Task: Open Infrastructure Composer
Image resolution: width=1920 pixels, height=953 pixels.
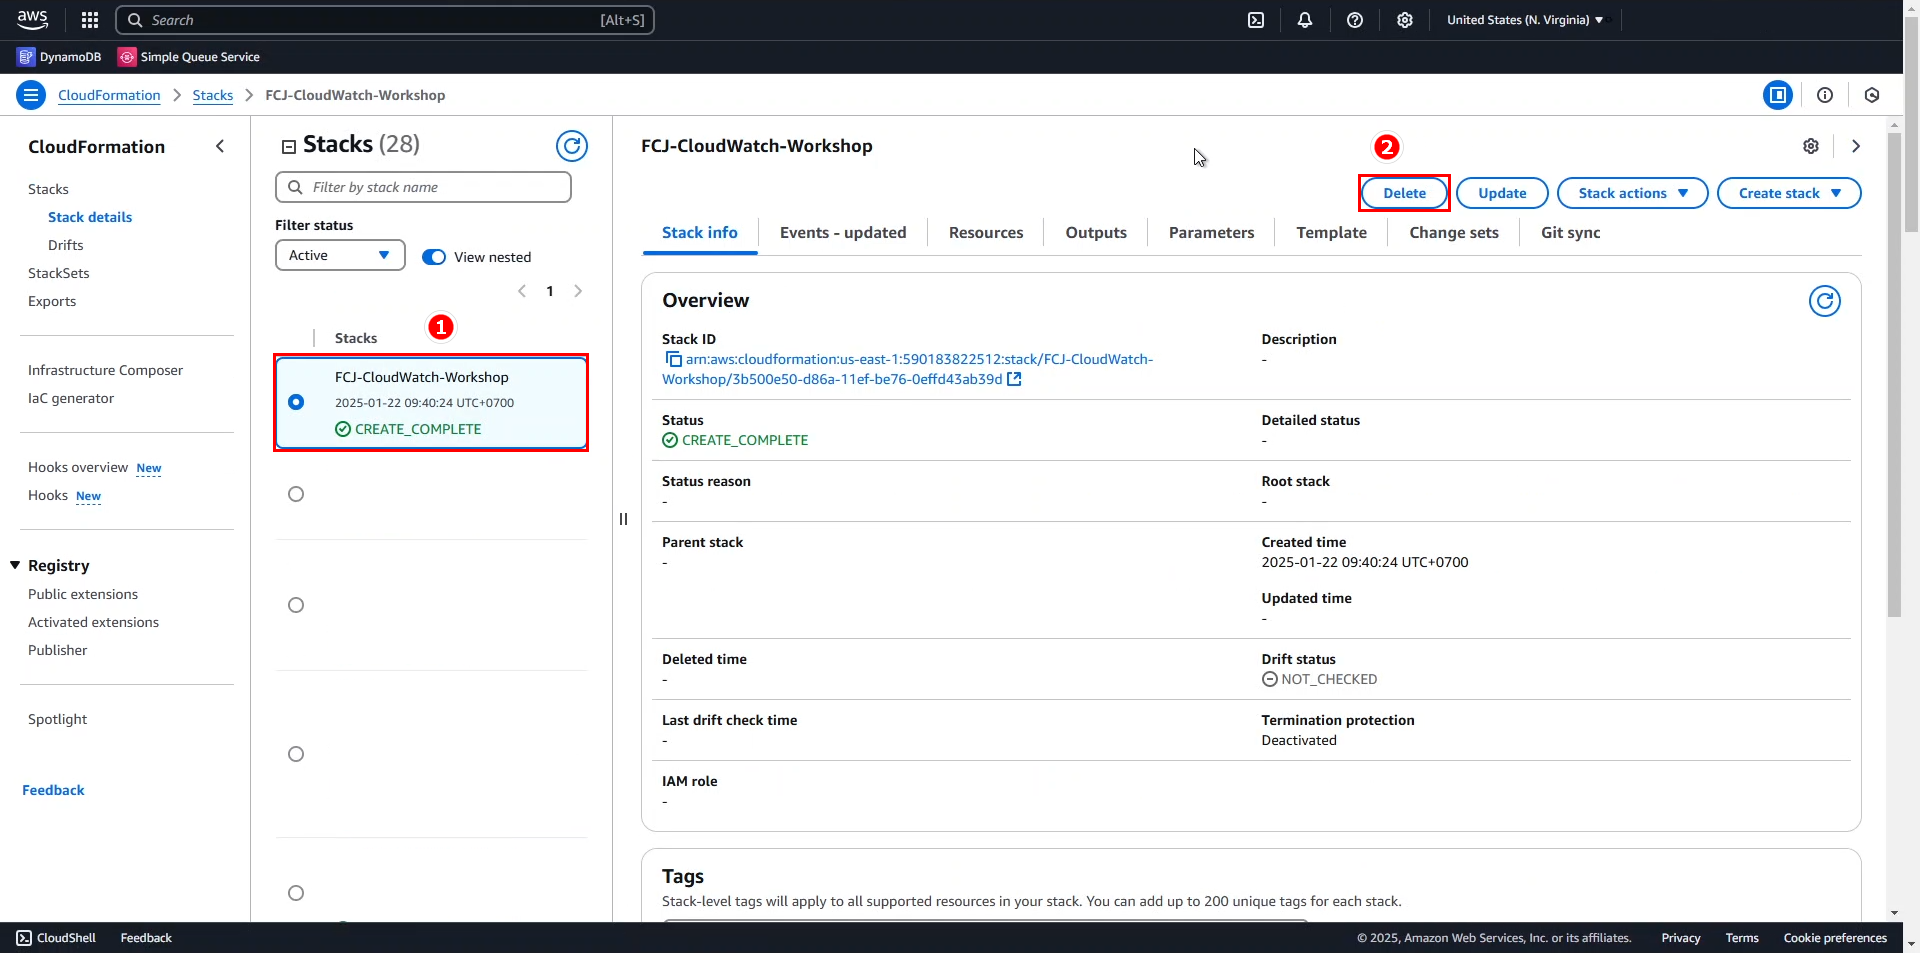Action: (x=105, y=370)
